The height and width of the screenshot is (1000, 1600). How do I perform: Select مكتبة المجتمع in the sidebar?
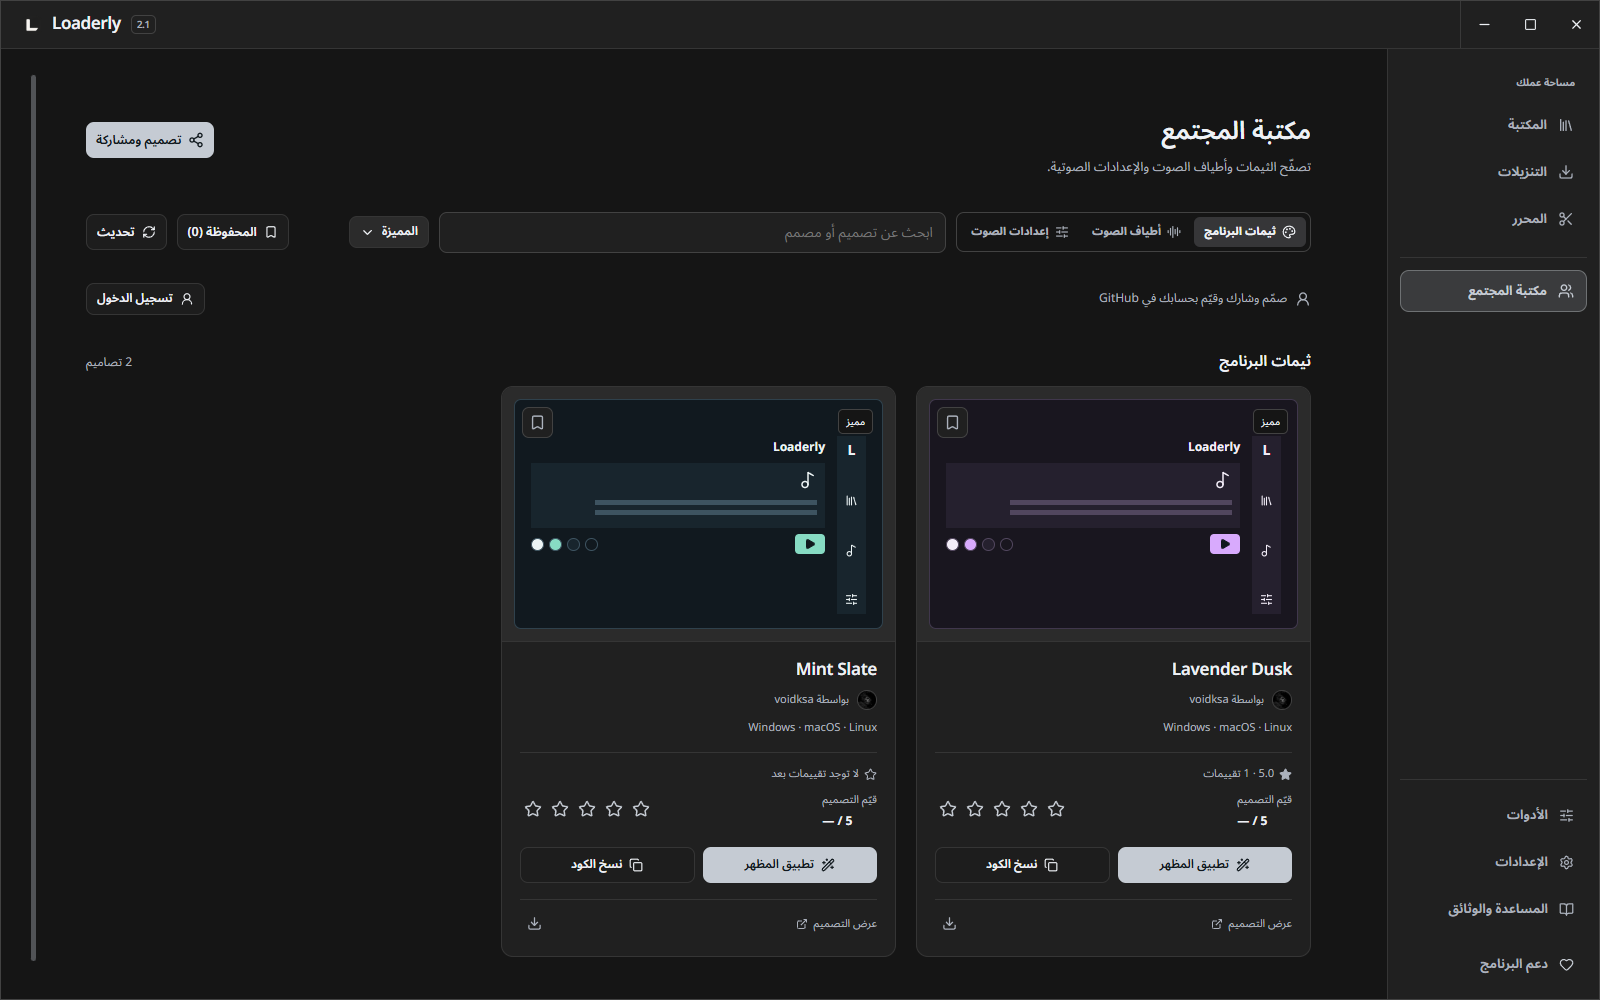(1493, 291)
